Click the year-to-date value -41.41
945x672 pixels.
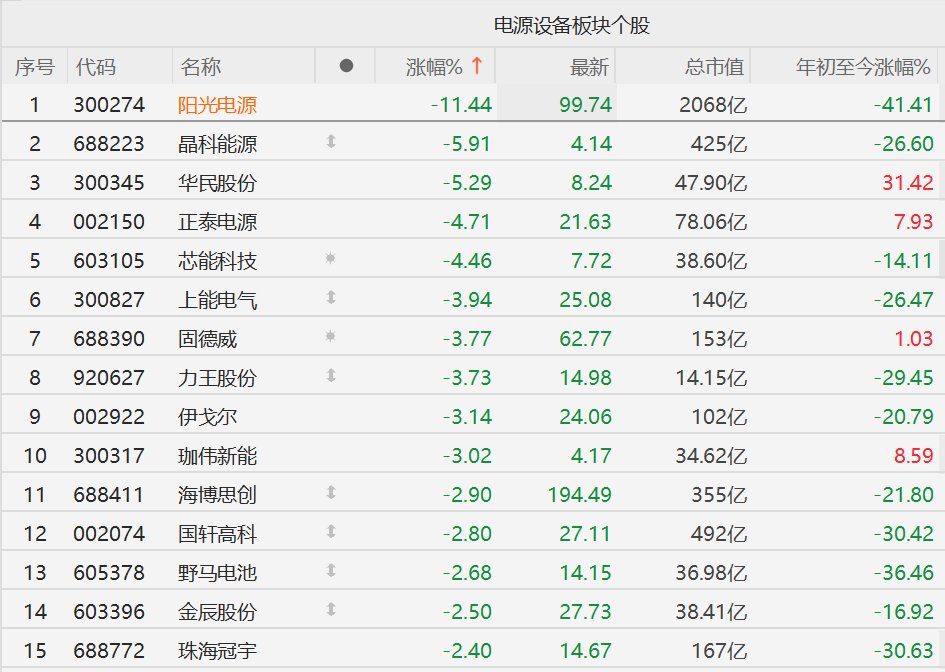[x=903, y=105]
